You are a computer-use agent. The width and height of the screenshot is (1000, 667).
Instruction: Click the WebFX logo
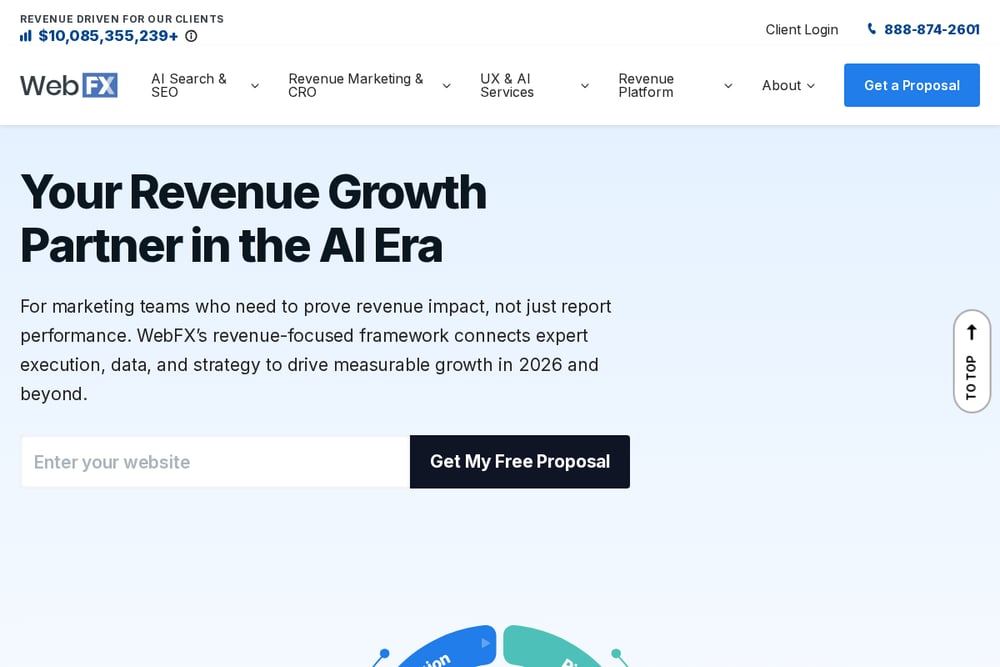click(x=69, y=85)
